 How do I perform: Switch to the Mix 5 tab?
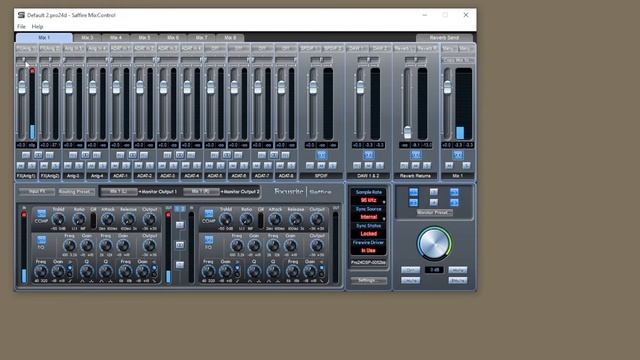coord(144,38)
